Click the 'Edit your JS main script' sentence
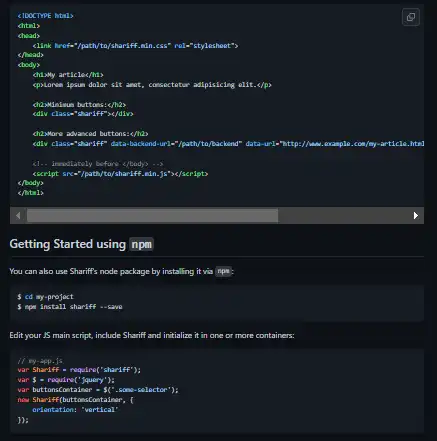 tap(152, 335)
